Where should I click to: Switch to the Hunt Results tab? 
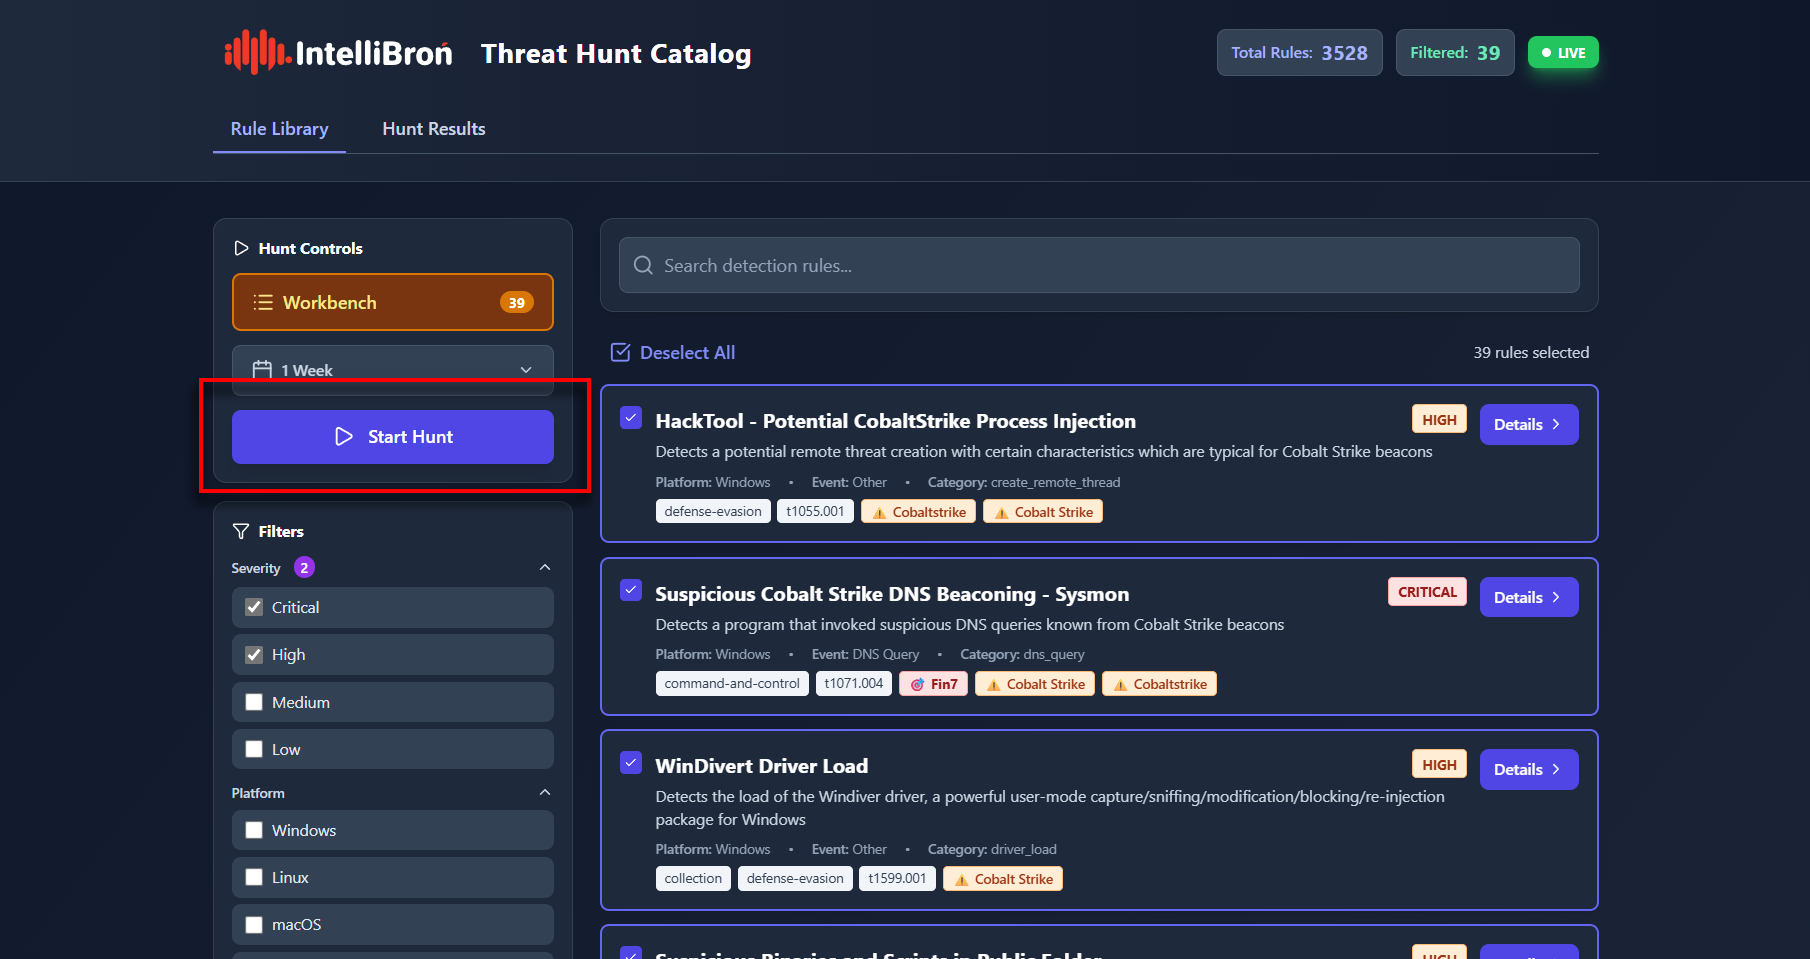(x=433, y=129)
